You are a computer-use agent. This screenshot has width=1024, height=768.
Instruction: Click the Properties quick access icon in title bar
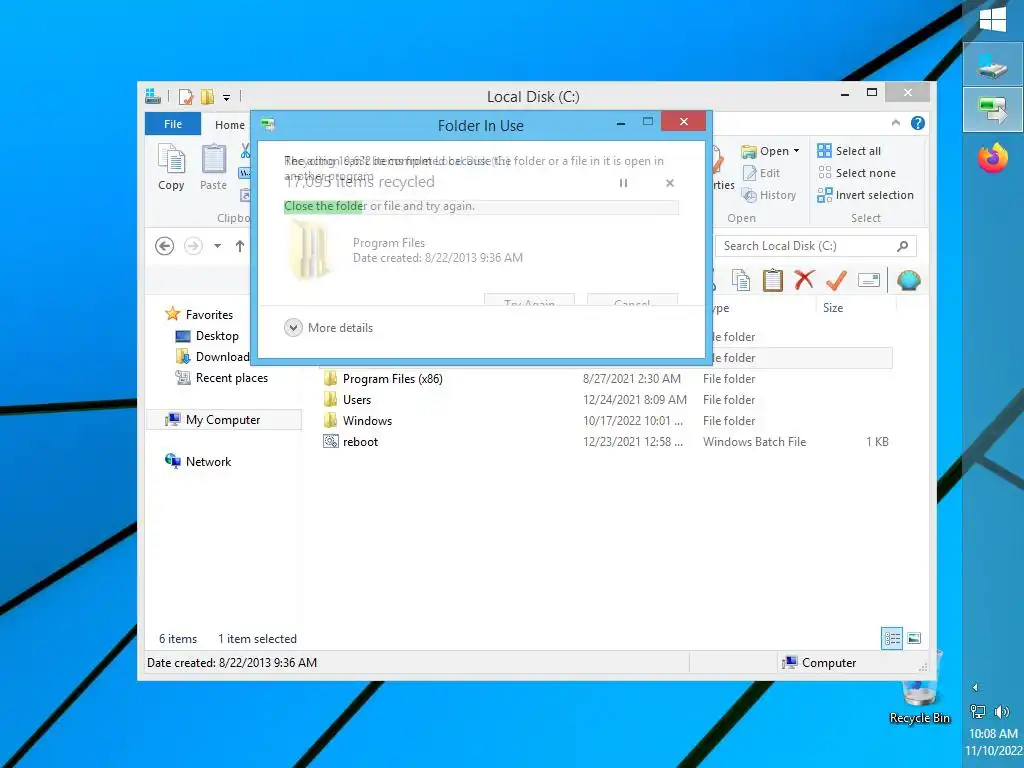tap(186, 97)
